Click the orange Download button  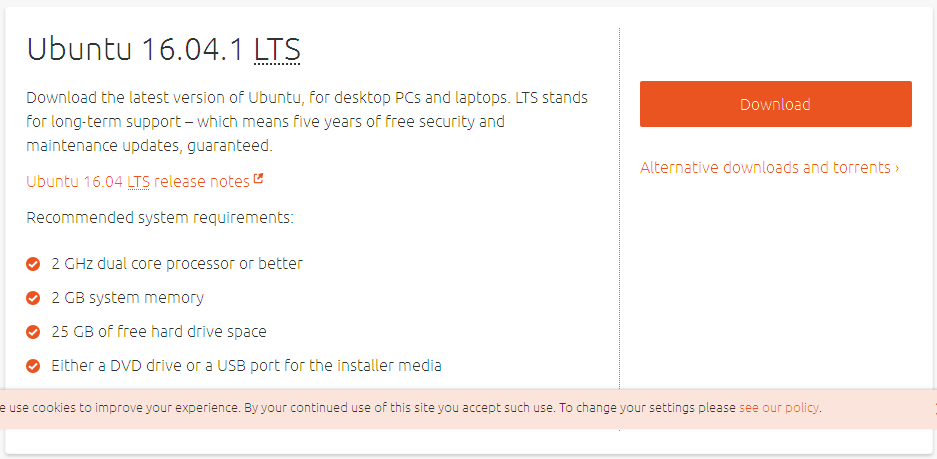pyautogui.click(x=775, y=104)
